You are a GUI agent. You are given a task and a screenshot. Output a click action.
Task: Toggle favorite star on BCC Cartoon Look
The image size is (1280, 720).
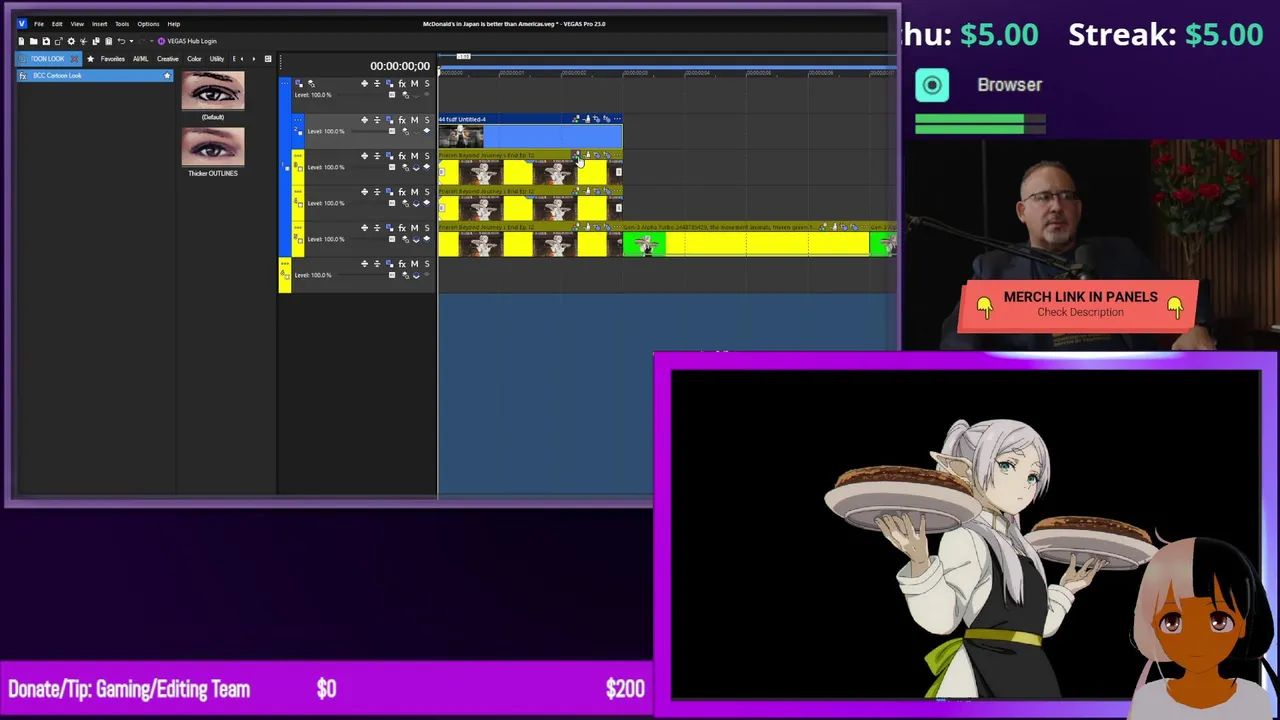point(167,76)
